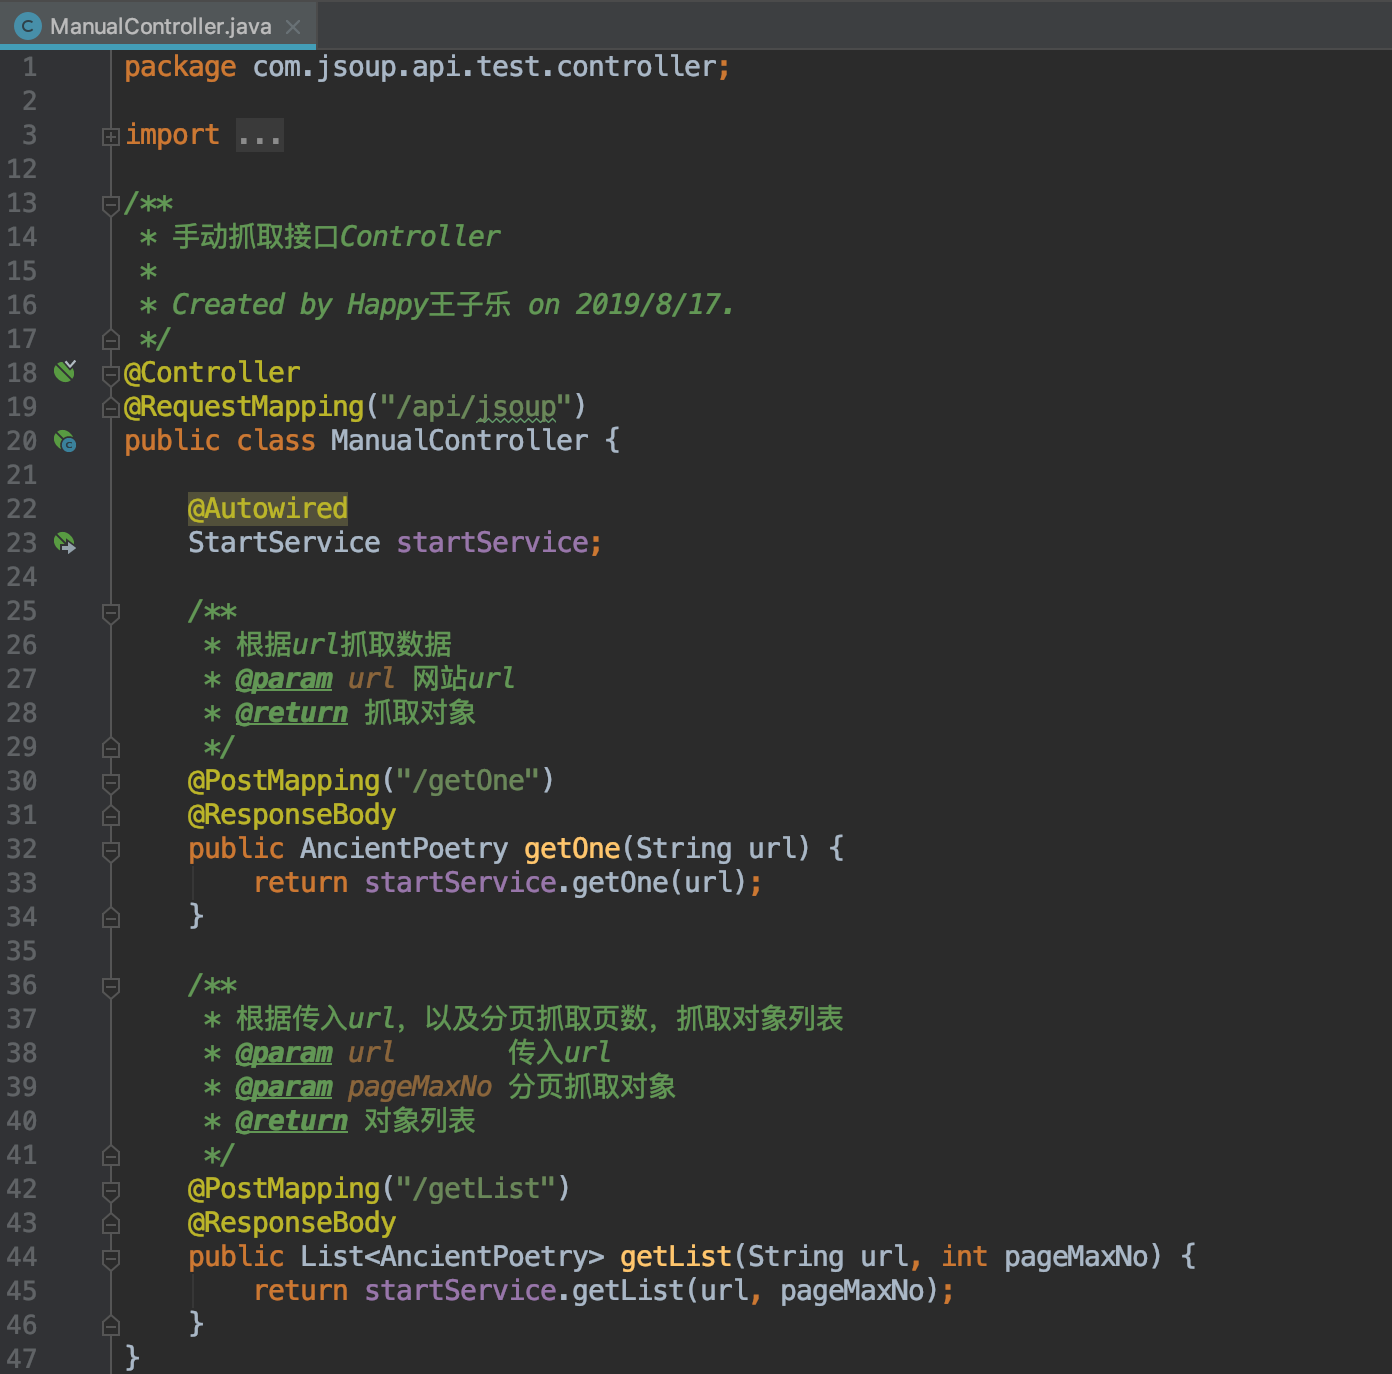Collapse the getList method Javadoc block
The image size is (1392, 1374).
(110, 985)
